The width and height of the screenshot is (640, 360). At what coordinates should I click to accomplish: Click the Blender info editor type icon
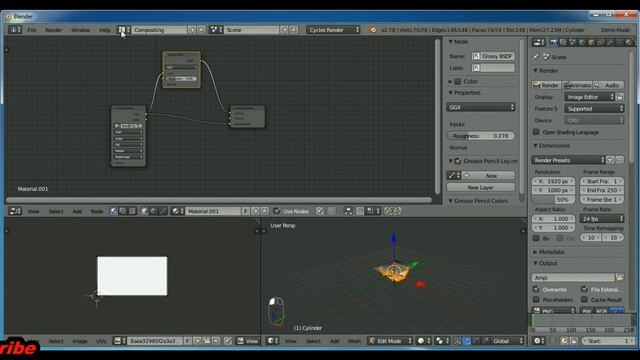point(15,30)
